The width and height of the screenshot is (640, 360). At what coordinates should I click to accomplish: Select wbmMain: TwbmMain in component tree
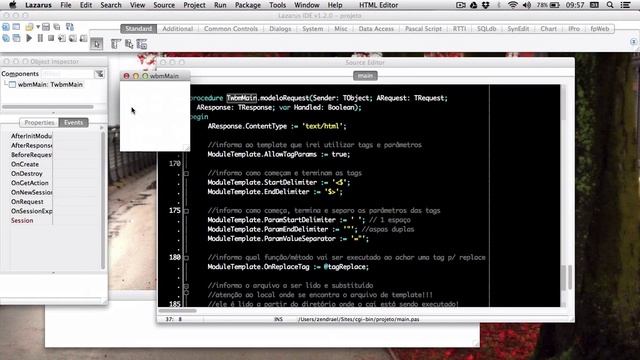(x=50, y=84)
